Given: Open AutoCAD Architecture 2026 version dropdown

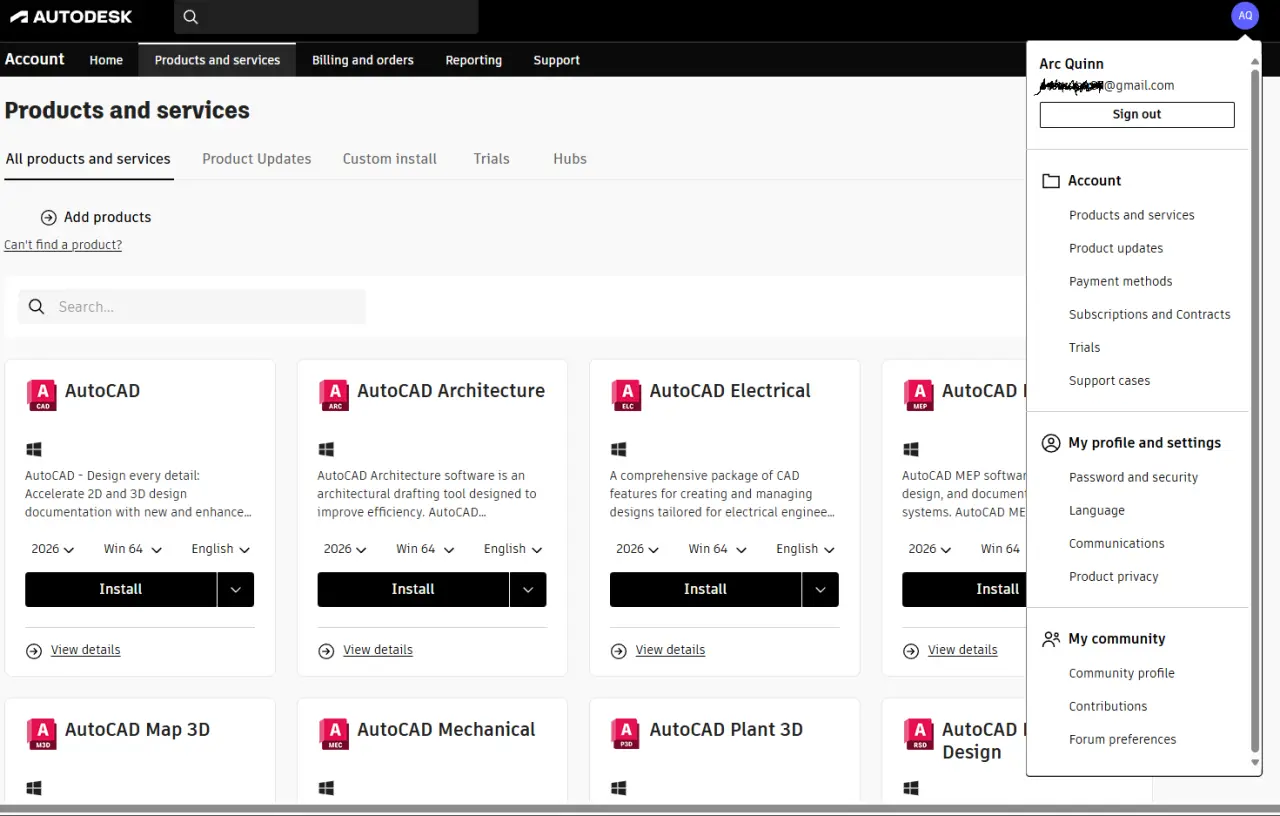Looking at the screenshot, I should (x=345, y=549).
